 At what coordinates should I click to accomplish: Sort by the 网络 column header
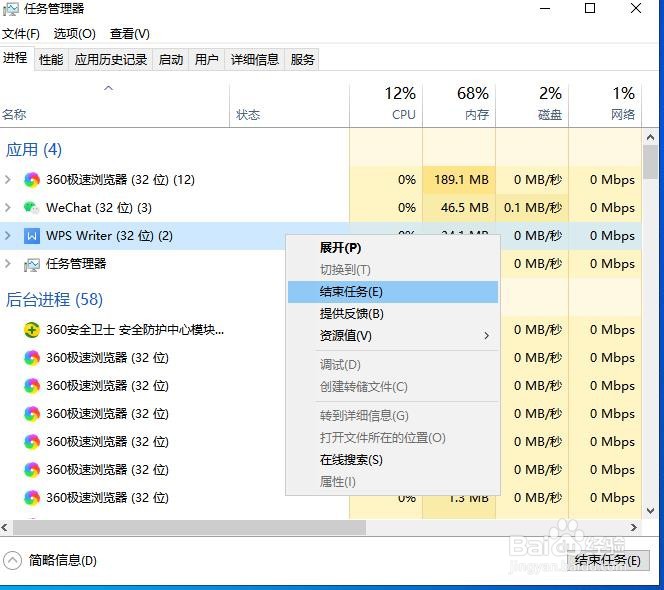[x=605, y=105]
